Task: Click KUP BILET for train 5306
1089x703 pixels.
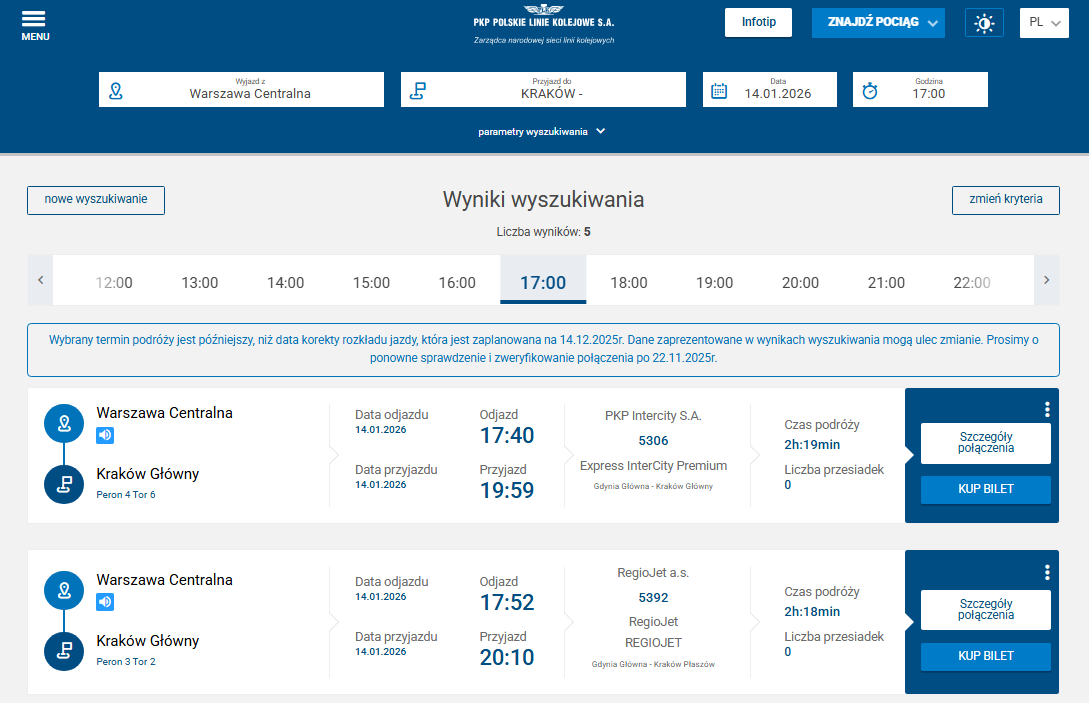Action: click(x=986, y=489)
